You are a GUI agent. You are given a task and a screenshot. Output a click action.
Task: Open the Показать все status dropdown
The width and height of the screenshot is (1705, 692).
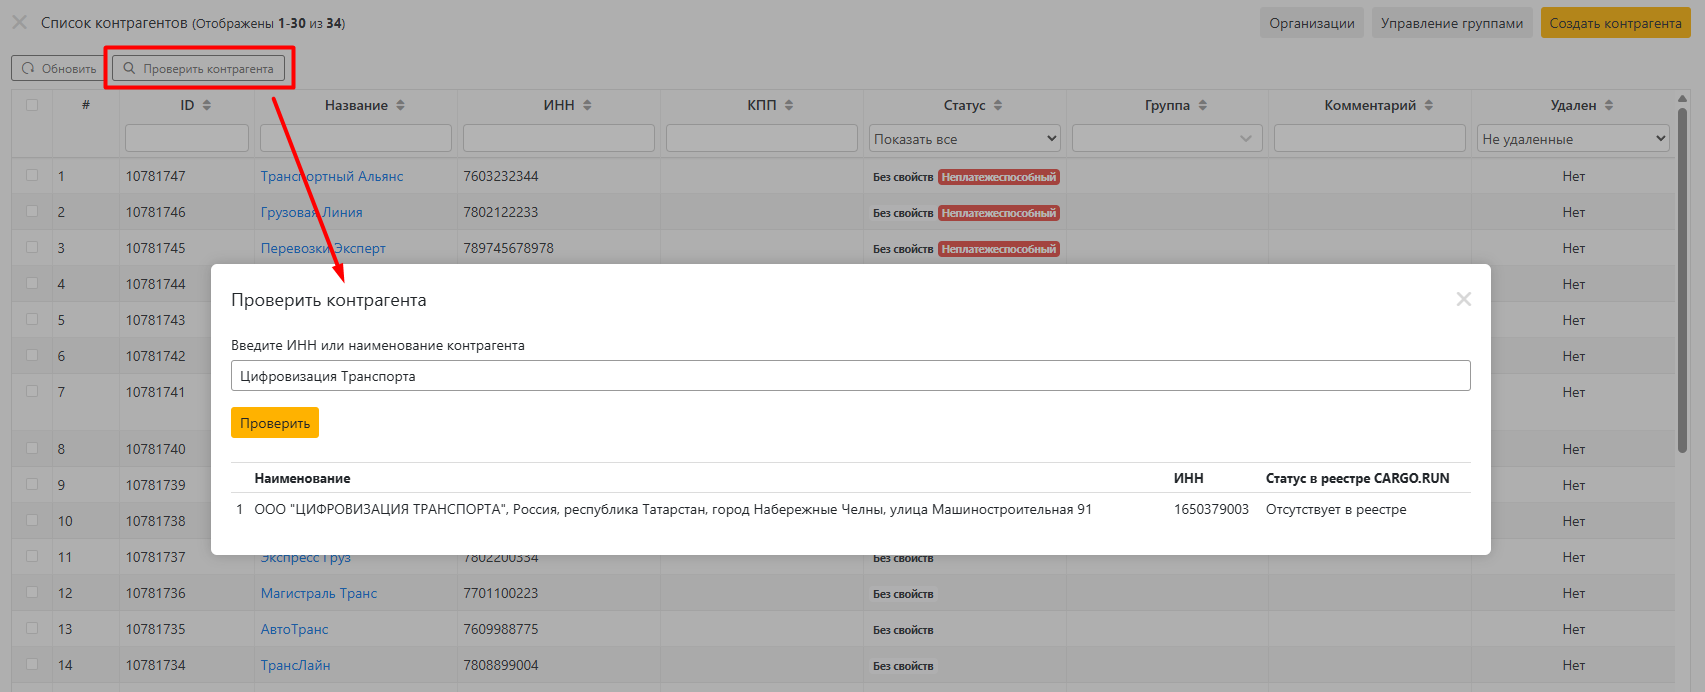click(x=964, y=139)
